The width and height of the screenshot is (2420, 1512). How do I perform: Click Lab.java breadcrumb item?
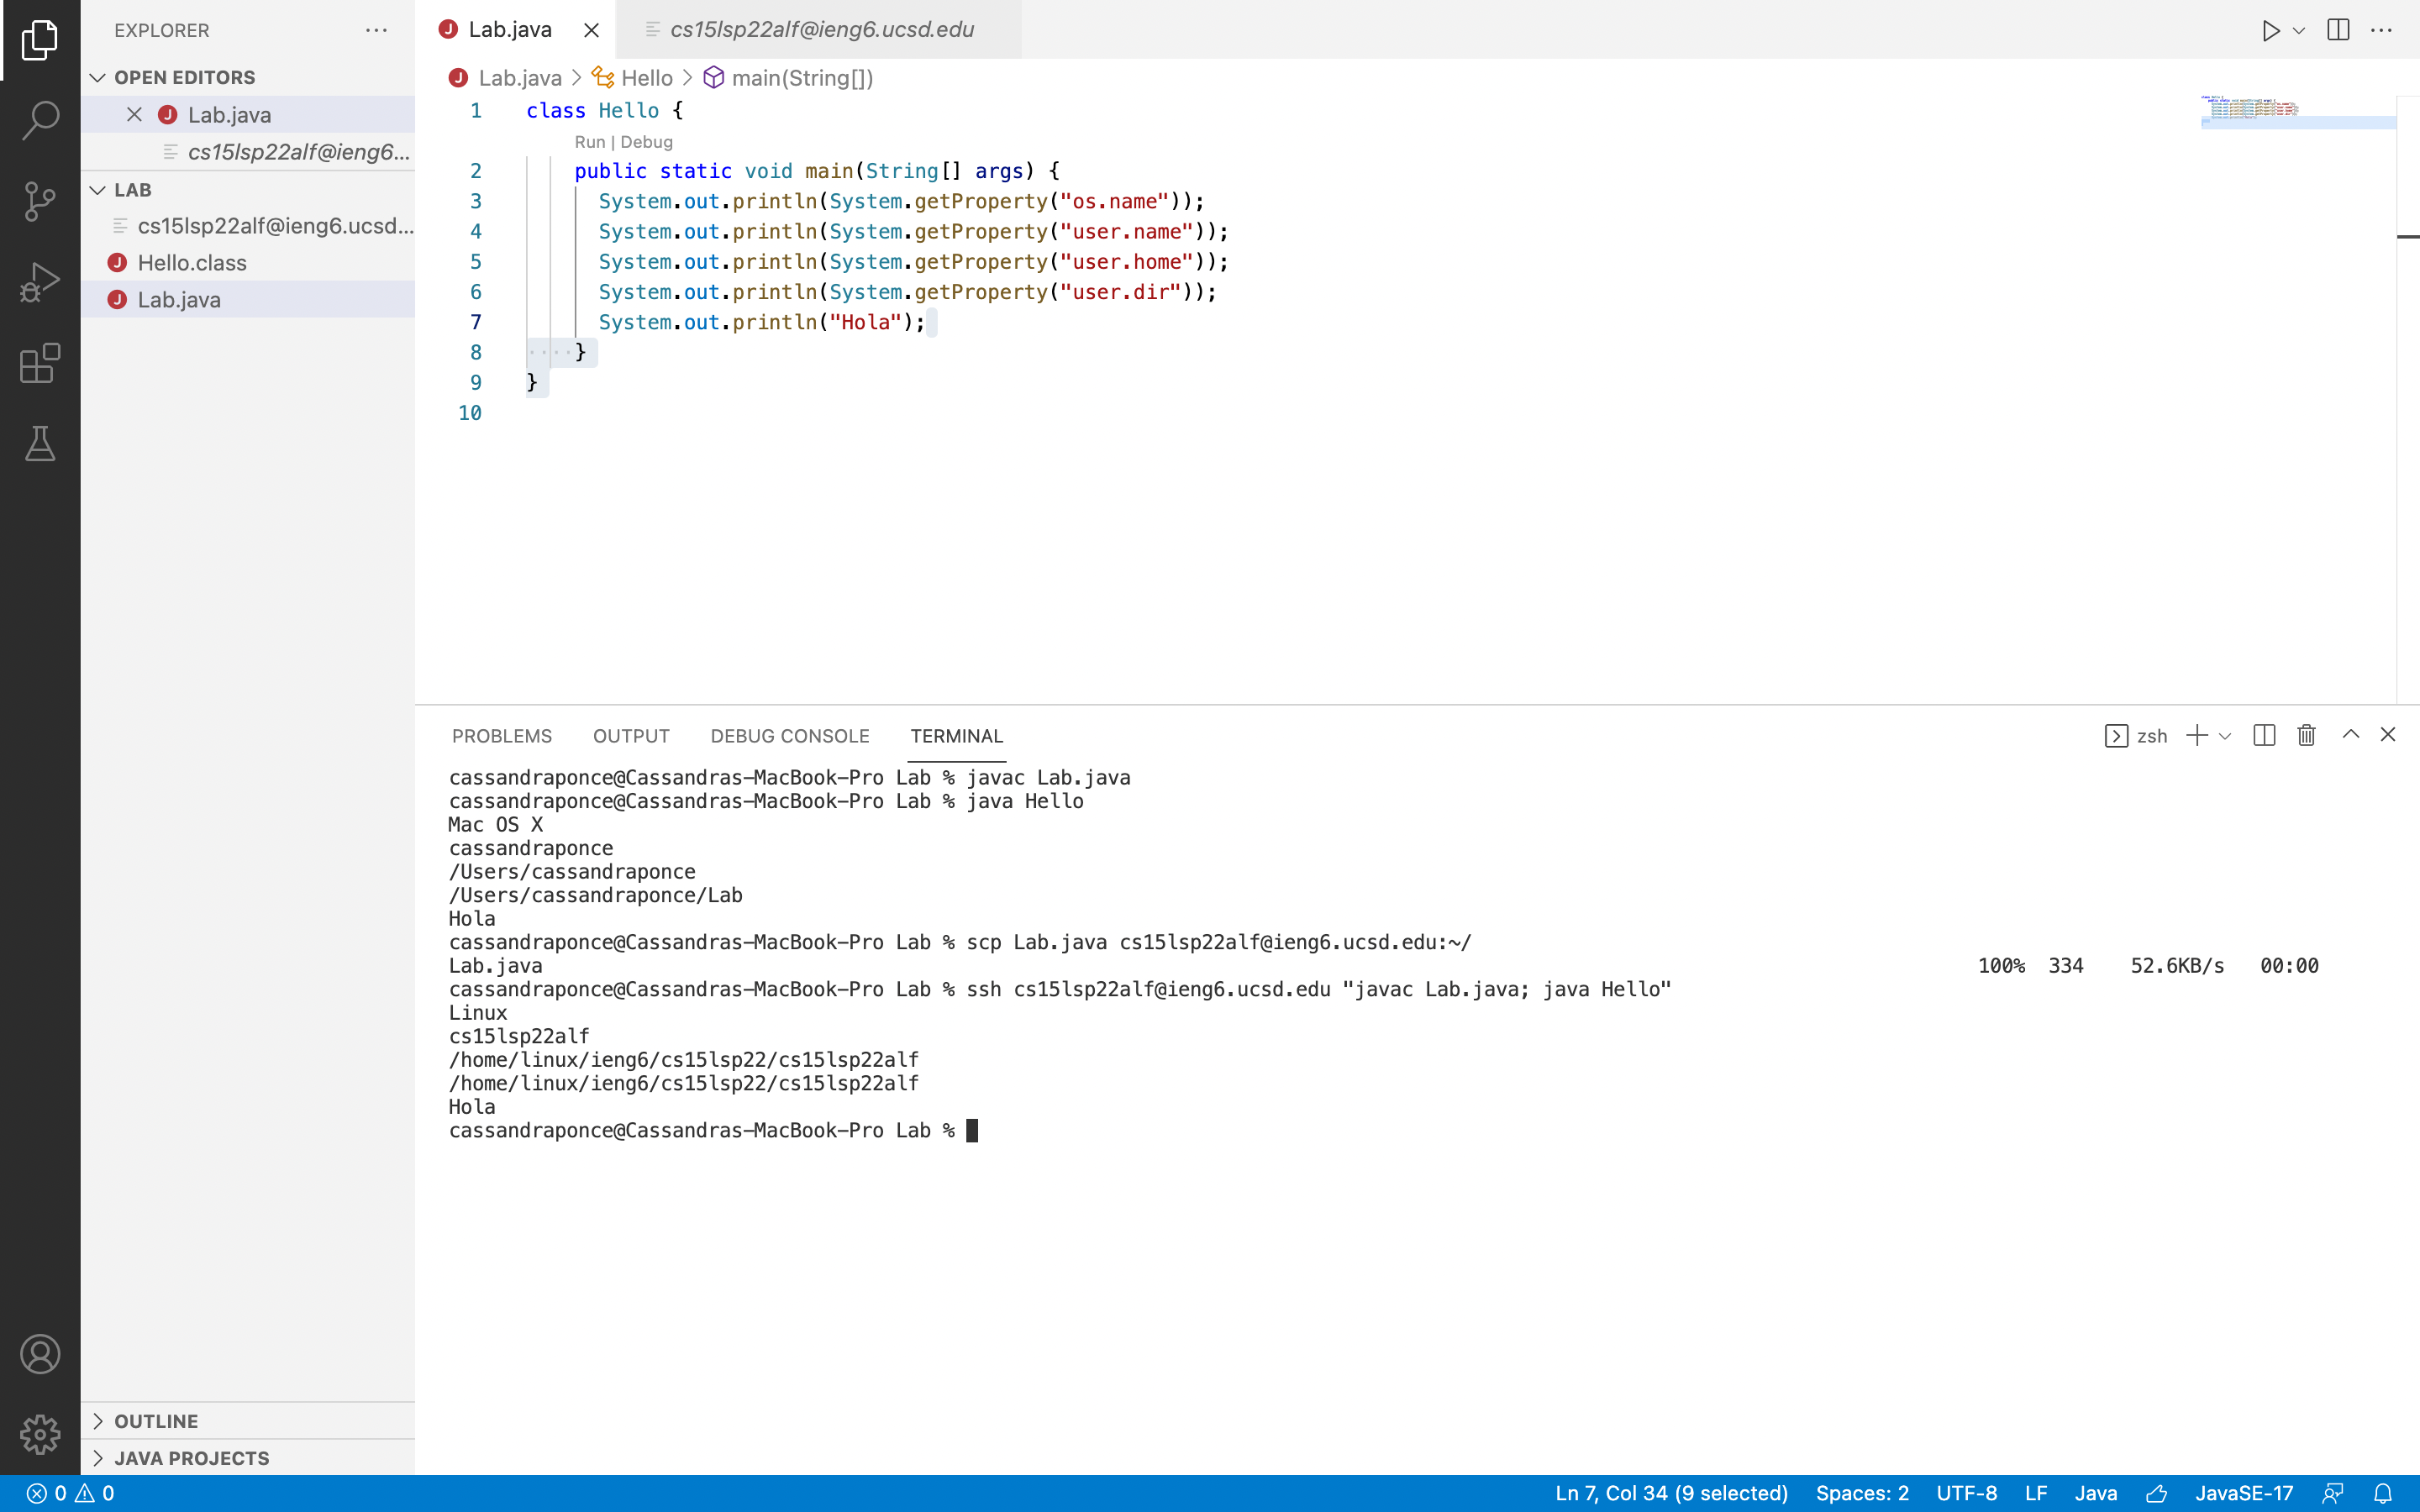pyautogui.click(x=519, y=78)
